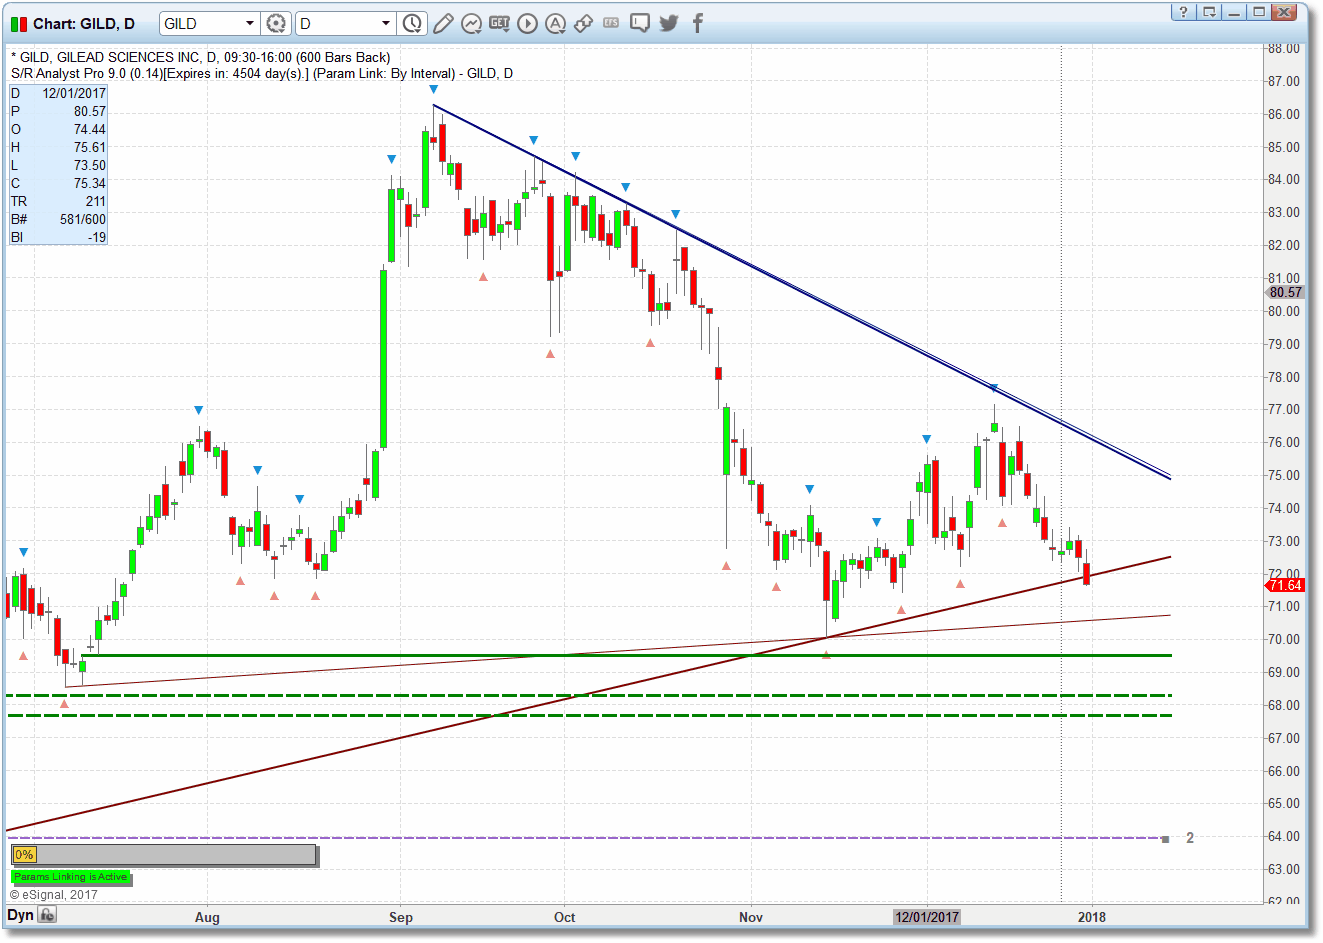Start bar replay with play icon
Viewport: 1323px width, 943px height.
pos(527,23)
